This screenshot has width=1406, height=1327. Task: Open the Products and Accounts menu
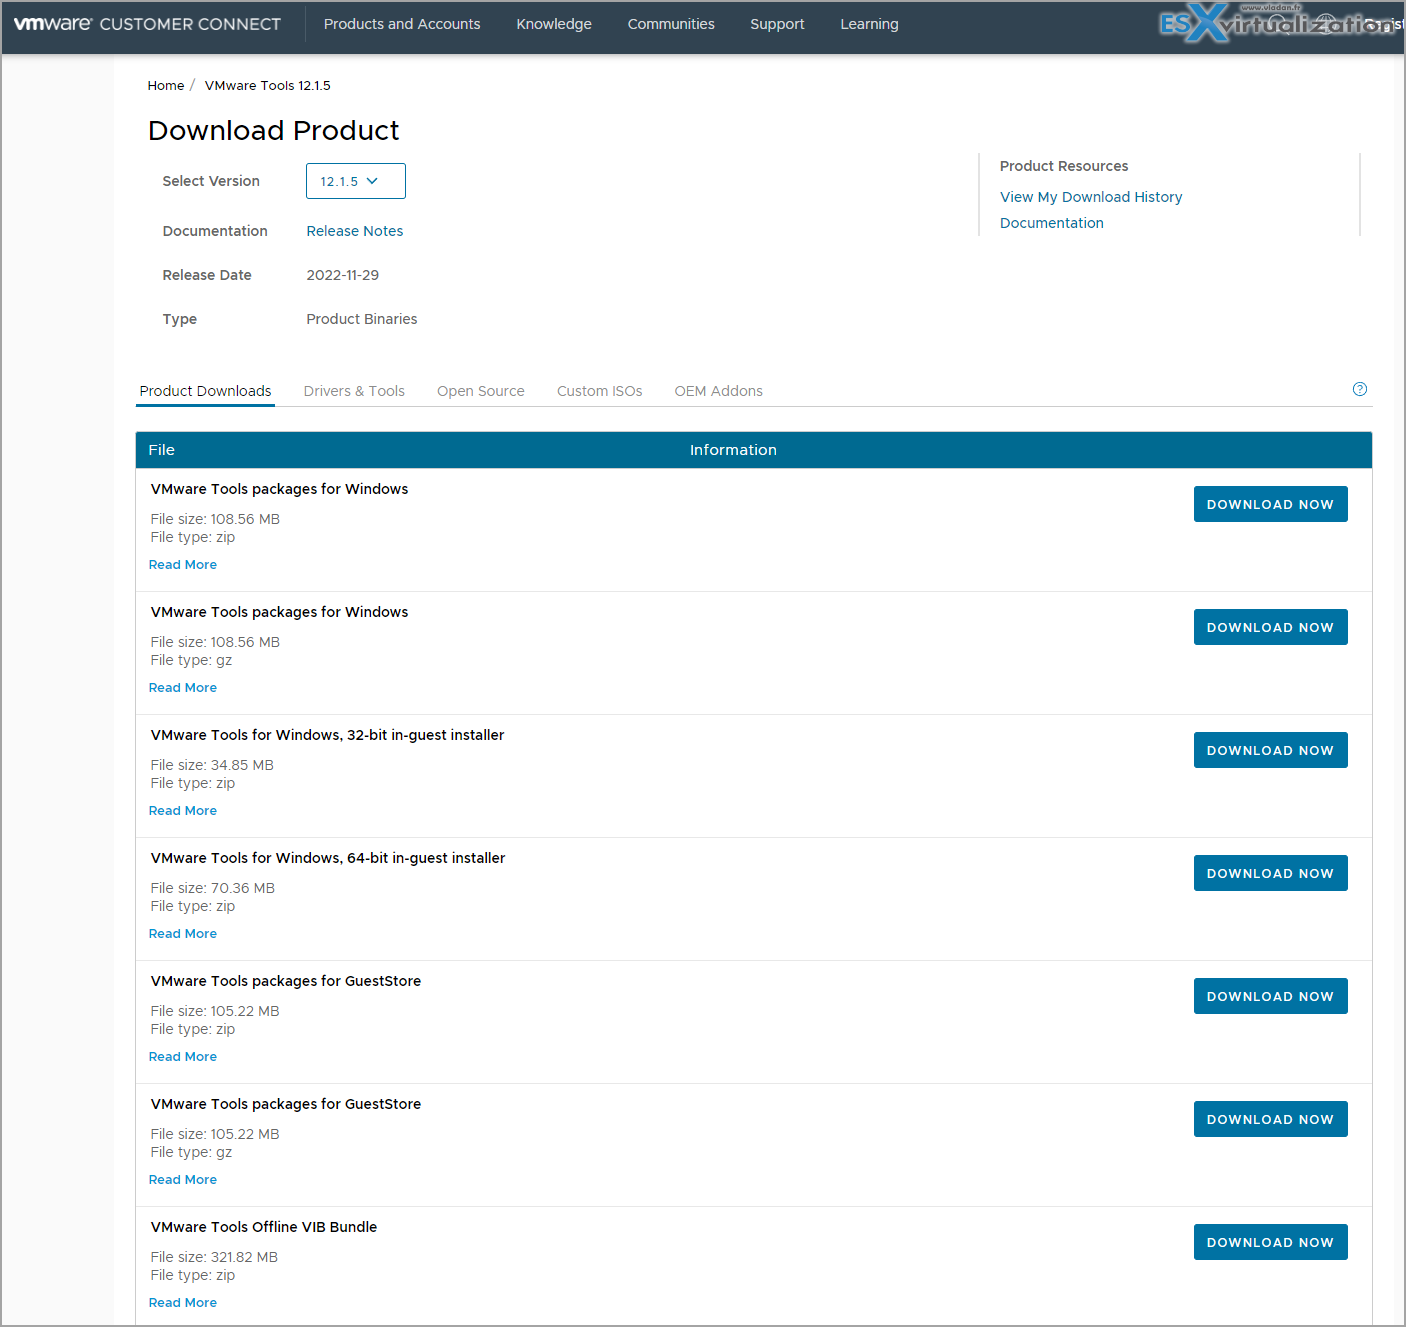[x=402, y=24]
